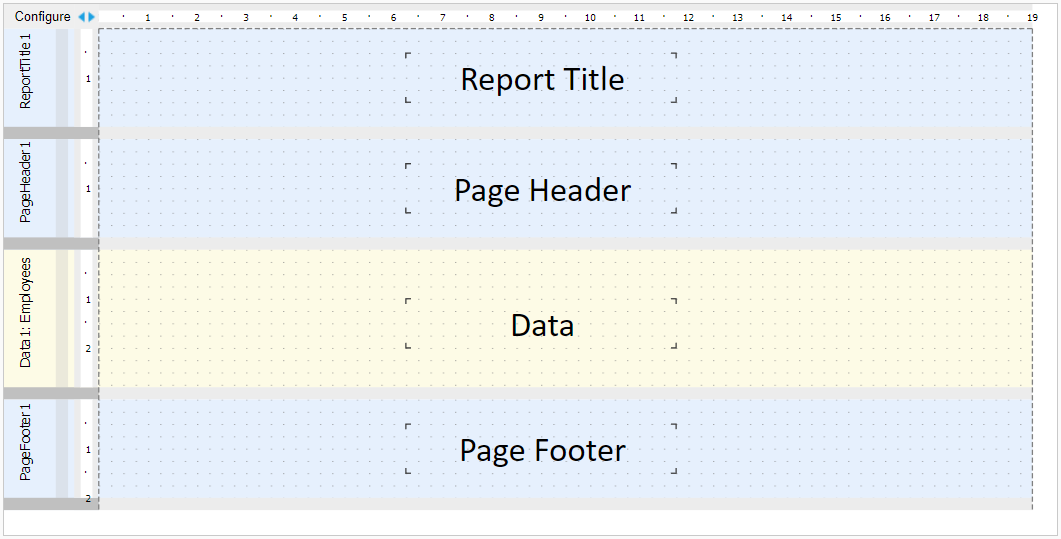
Task: Click the Page Footer text object
Action: pos(541,450)
